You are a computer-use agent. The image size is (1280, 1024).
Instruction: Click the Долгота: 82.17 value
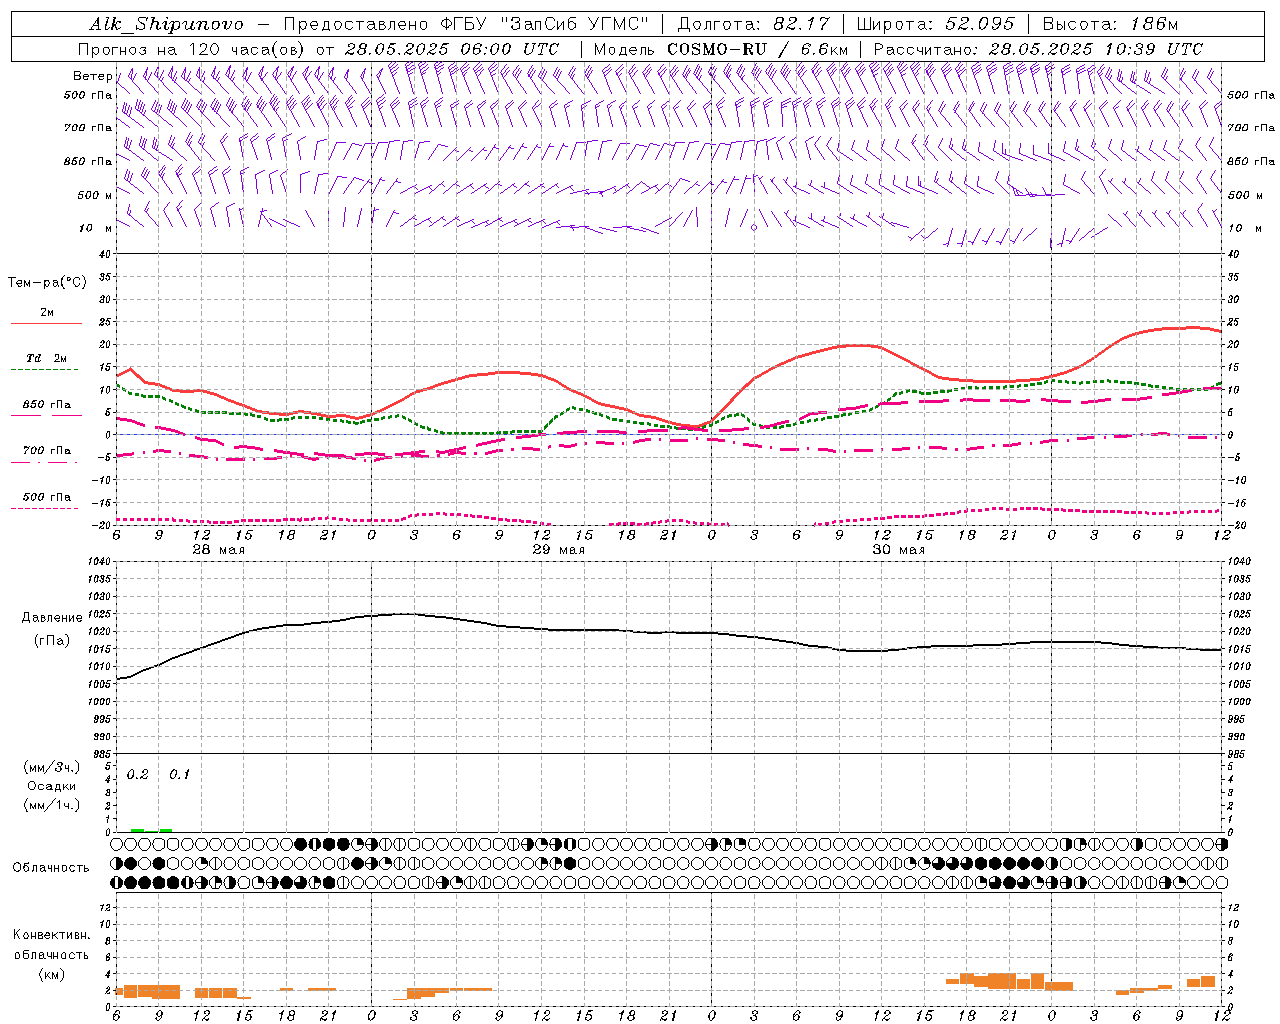point(755,24)
